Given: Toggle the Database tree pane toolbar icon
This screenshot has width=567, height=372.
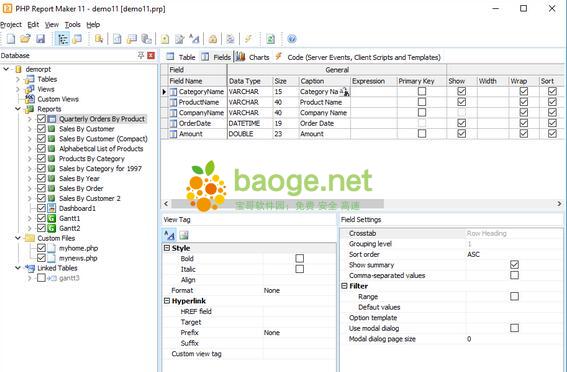Looking at the screenshot, I should [63, 39].
